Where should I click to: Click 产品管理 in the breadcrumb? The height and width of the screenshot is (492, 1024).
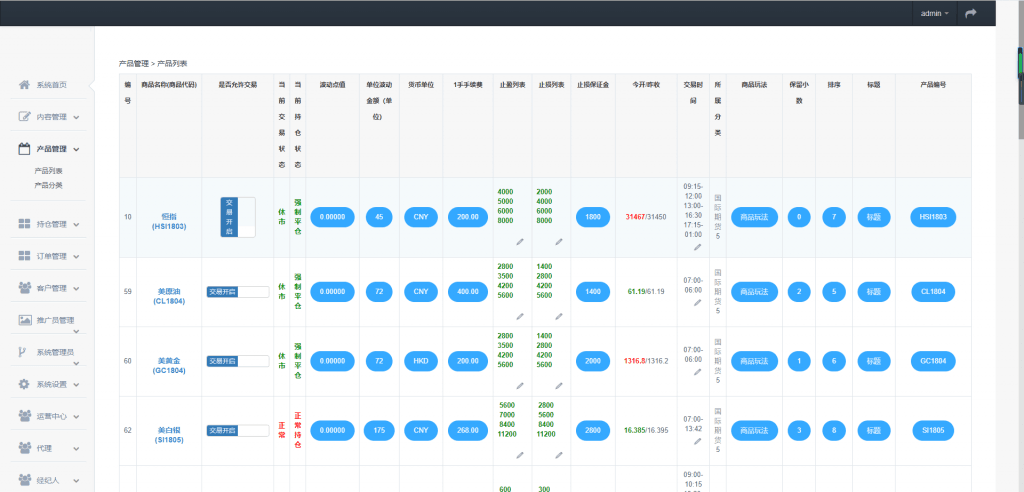(134, 63)
